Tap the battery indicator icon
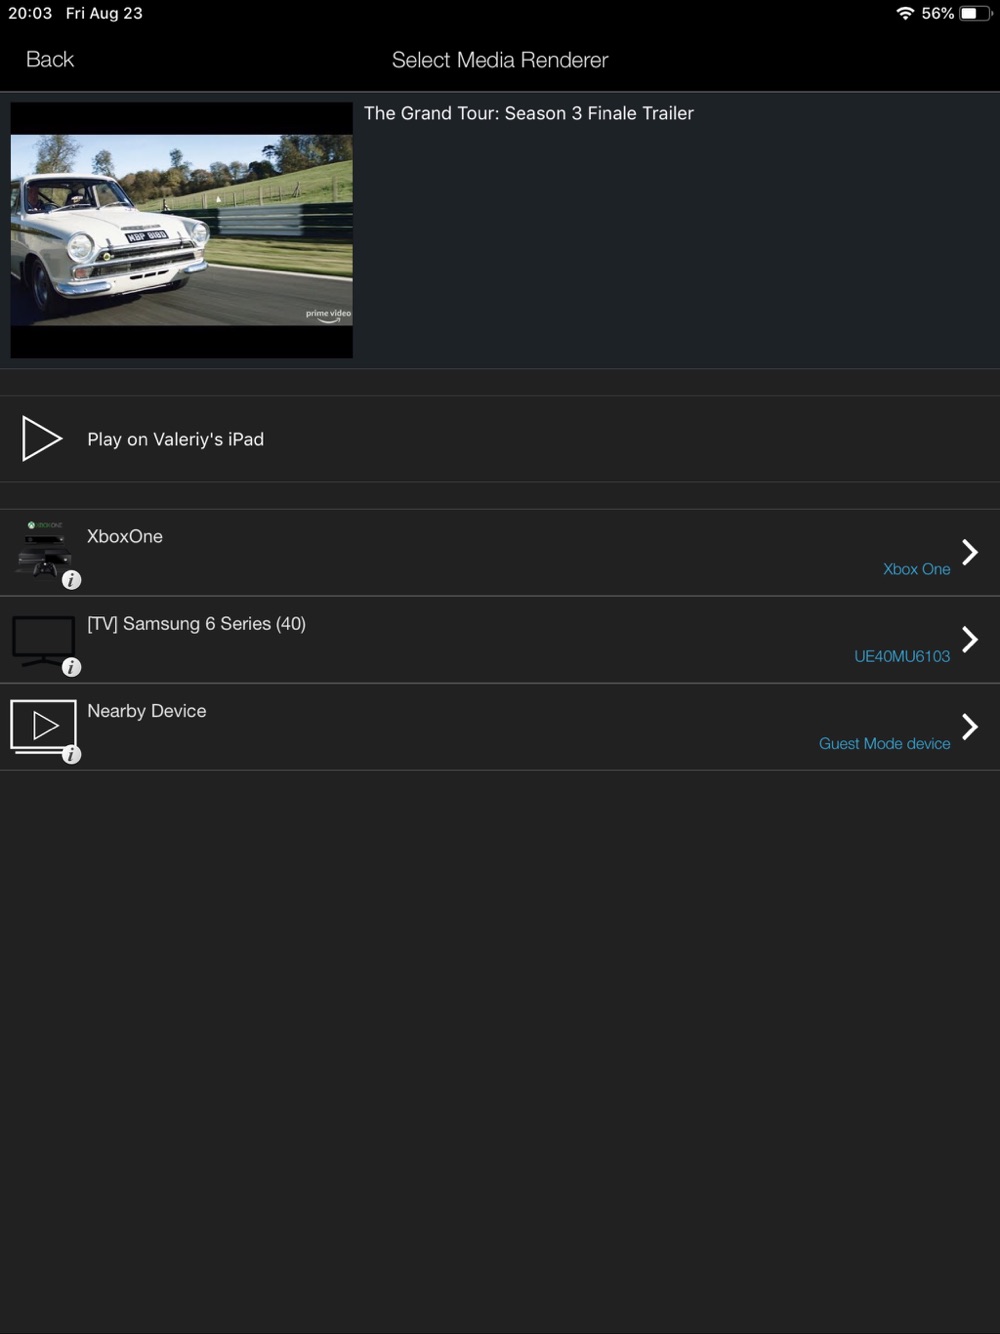The image size is (1000, 1334). point(976,13)
